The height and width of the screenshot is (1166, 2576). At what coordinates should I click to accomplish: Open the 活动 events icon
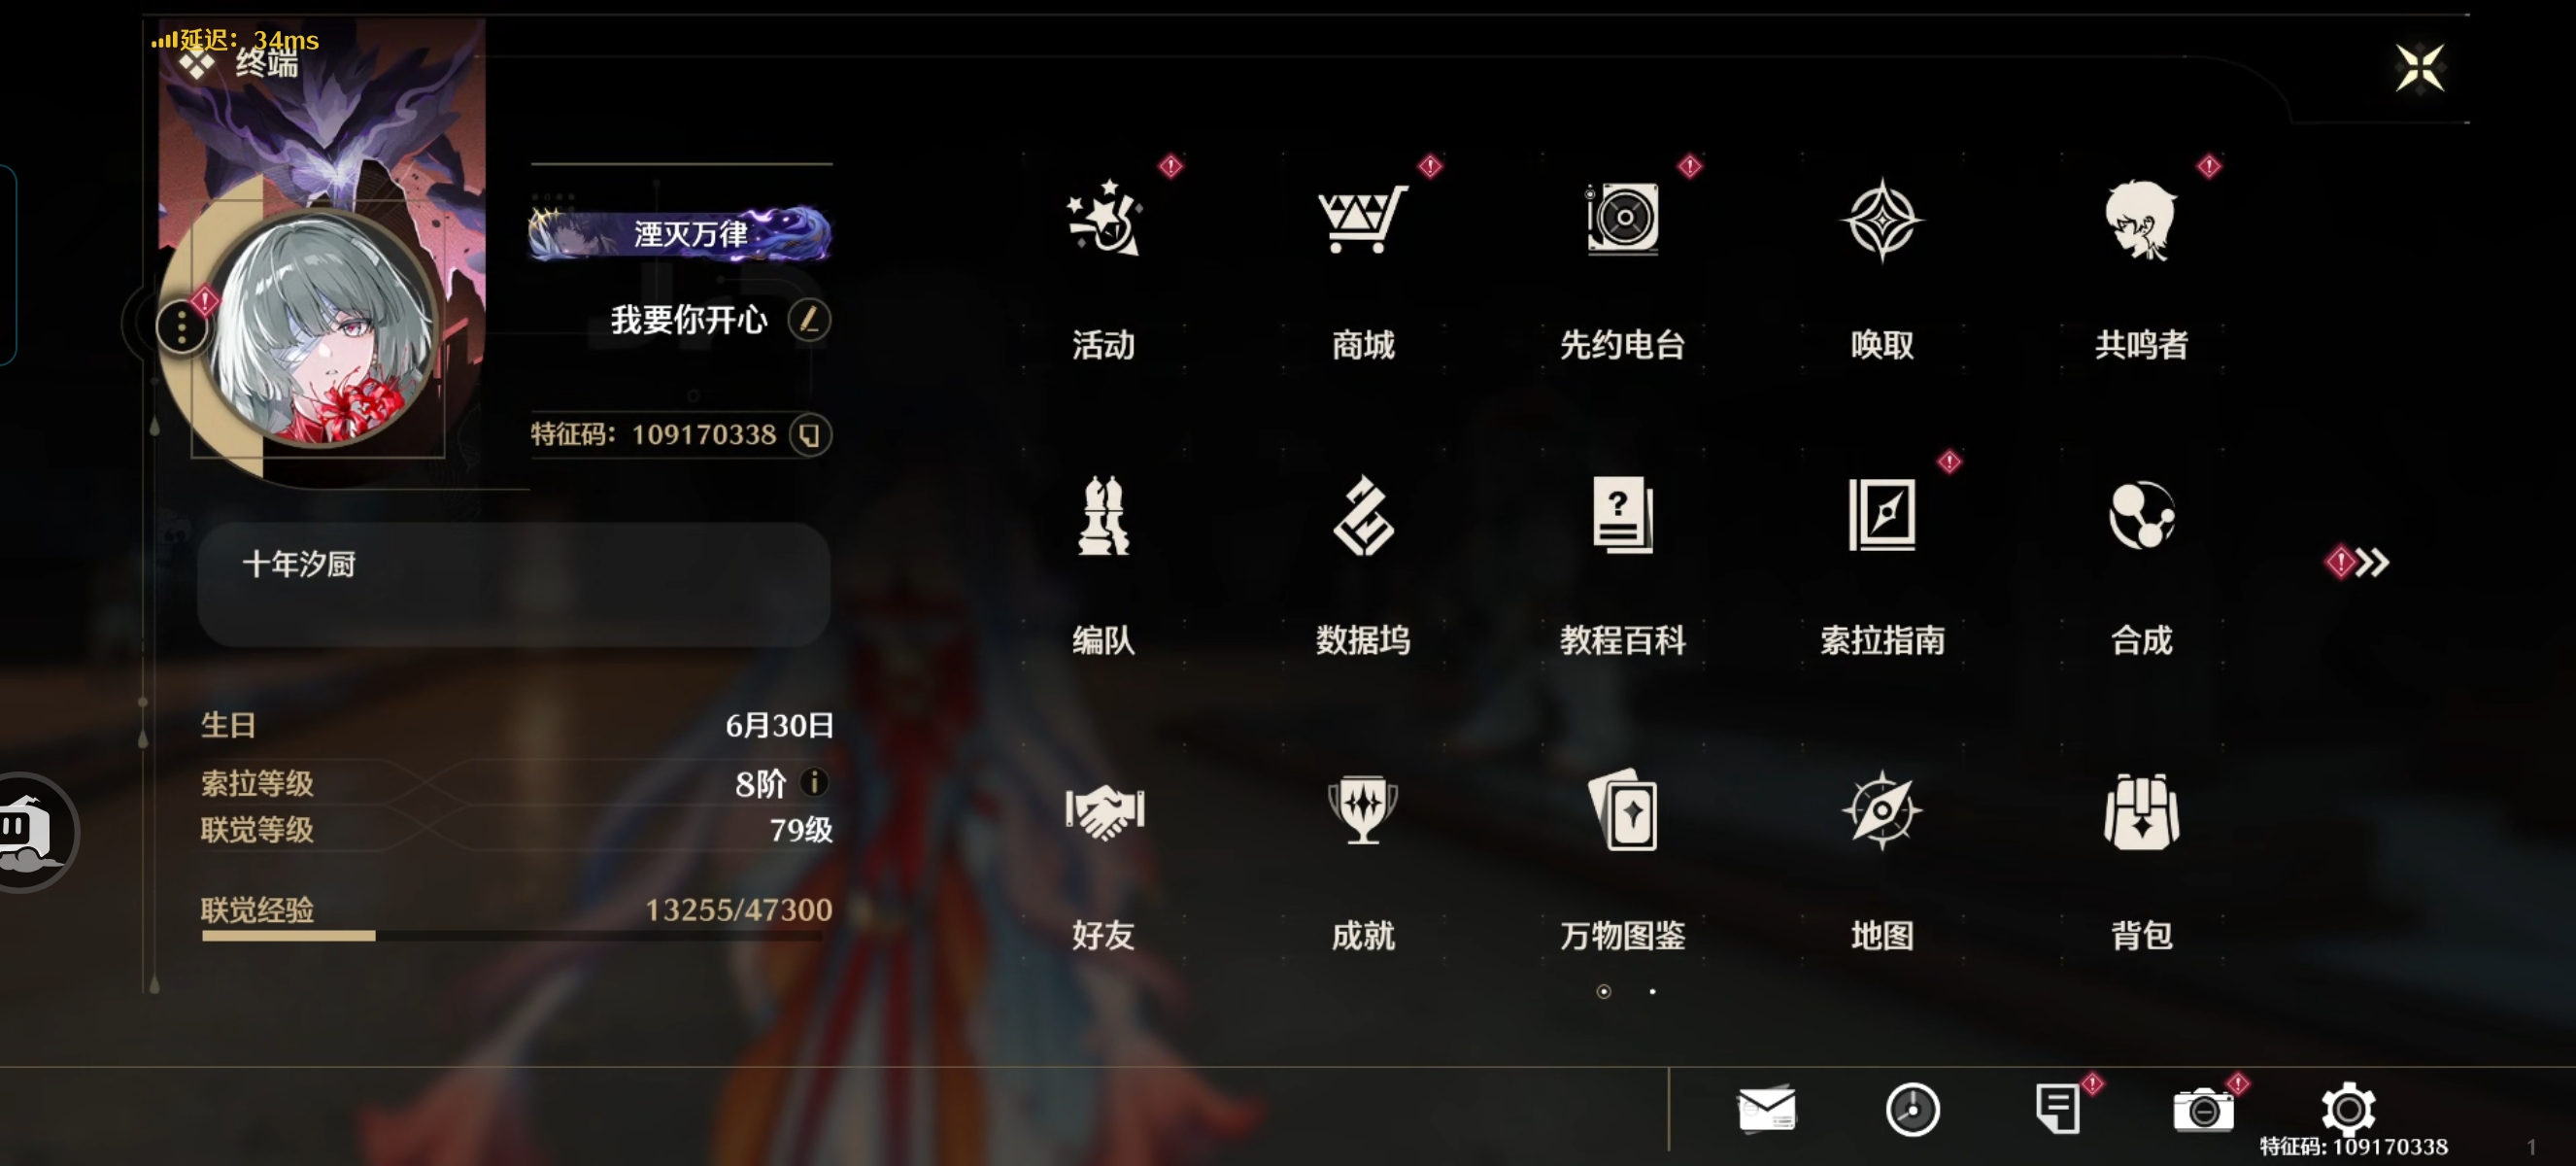tap(1104, 220)
